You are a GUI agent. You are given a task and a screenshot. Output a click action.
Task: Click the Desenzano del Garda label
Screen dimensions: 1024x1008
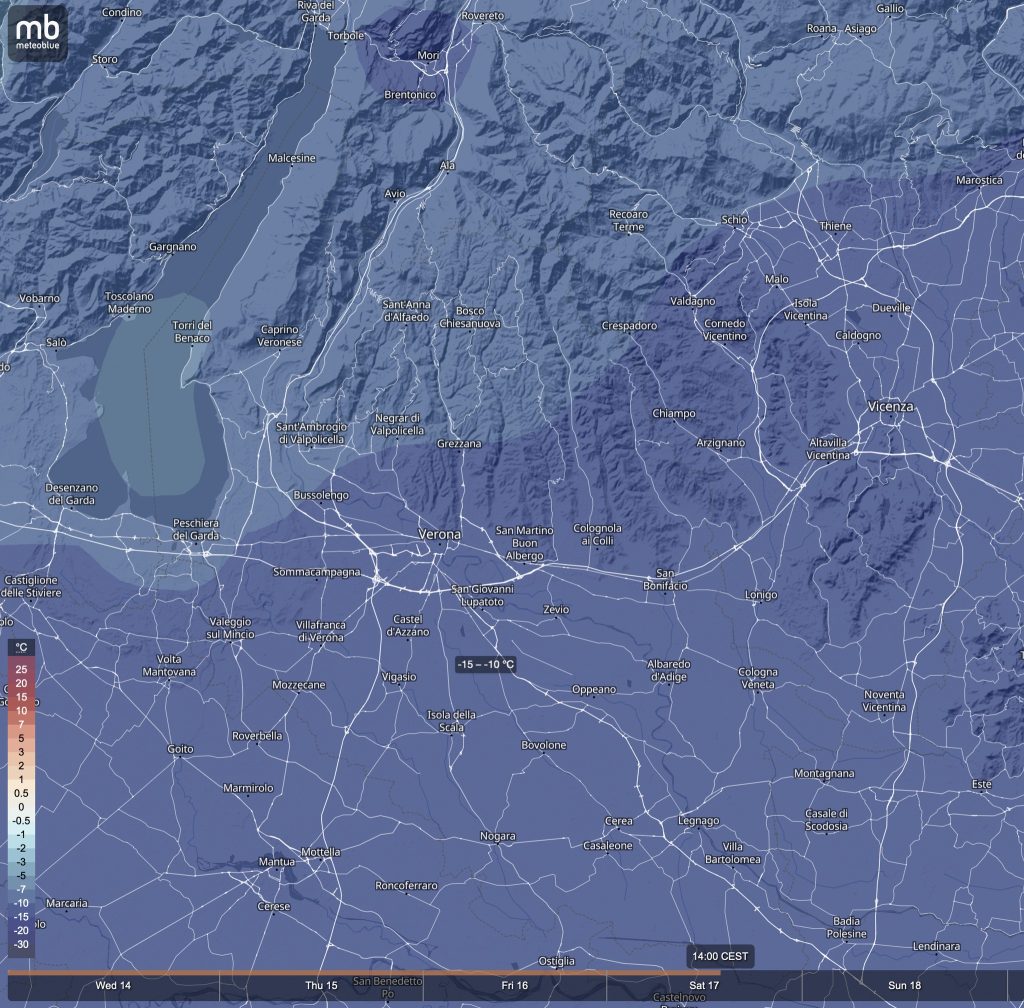(72, 494)
